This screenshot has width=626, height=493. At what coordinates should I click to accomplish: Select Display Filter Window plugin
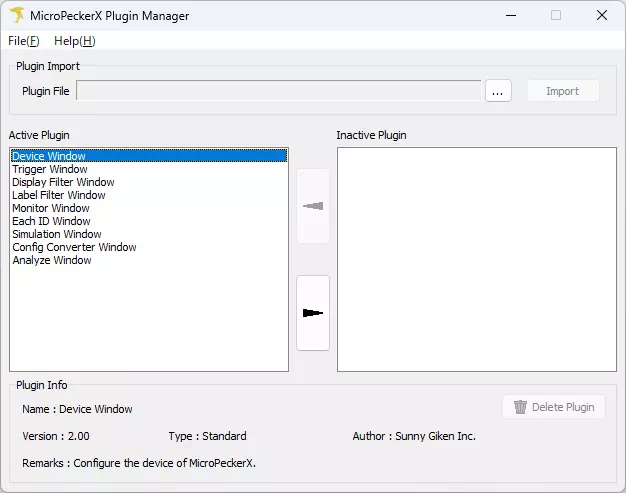coord(149,182)
